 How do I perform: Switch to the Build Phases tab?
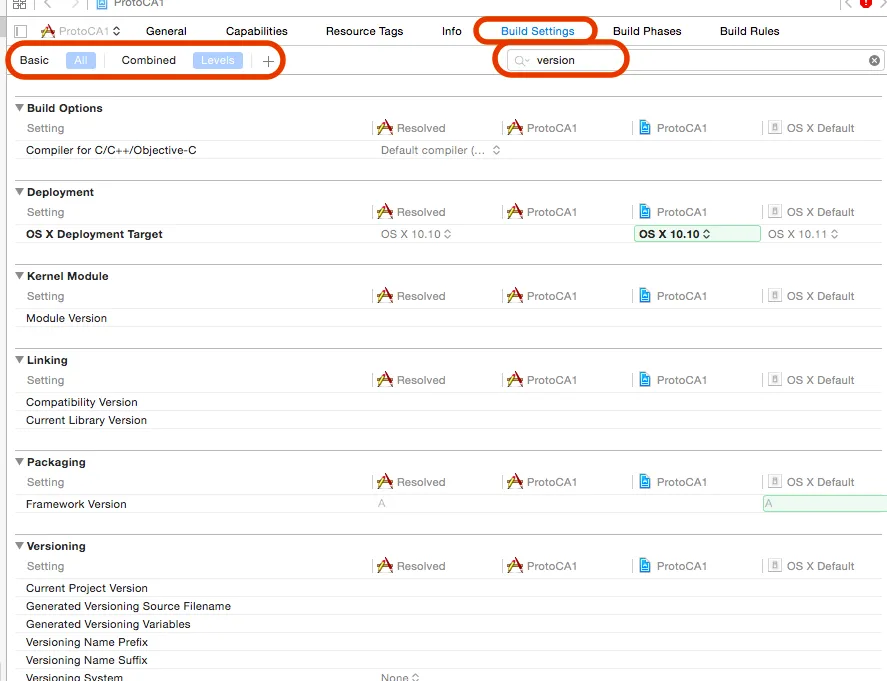coord(647,31)
